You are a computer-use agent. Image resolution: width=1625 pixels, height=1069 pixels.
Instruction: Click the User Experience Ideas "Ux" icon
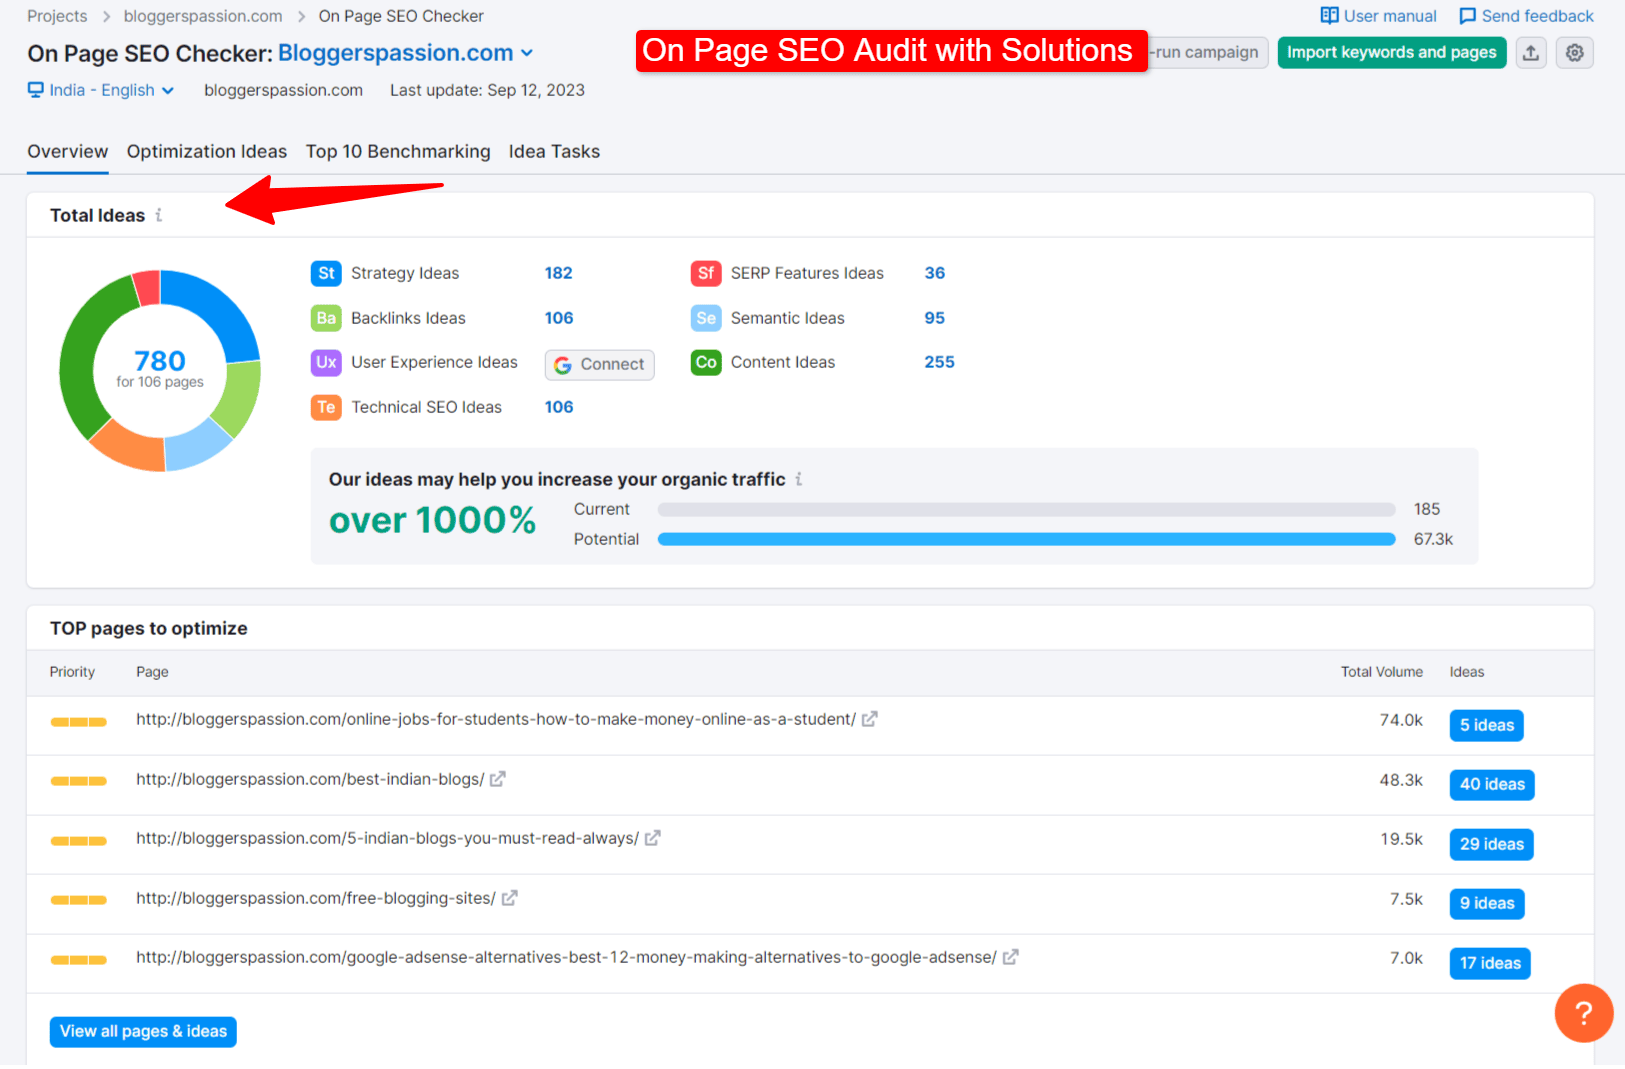click(326, 362)
